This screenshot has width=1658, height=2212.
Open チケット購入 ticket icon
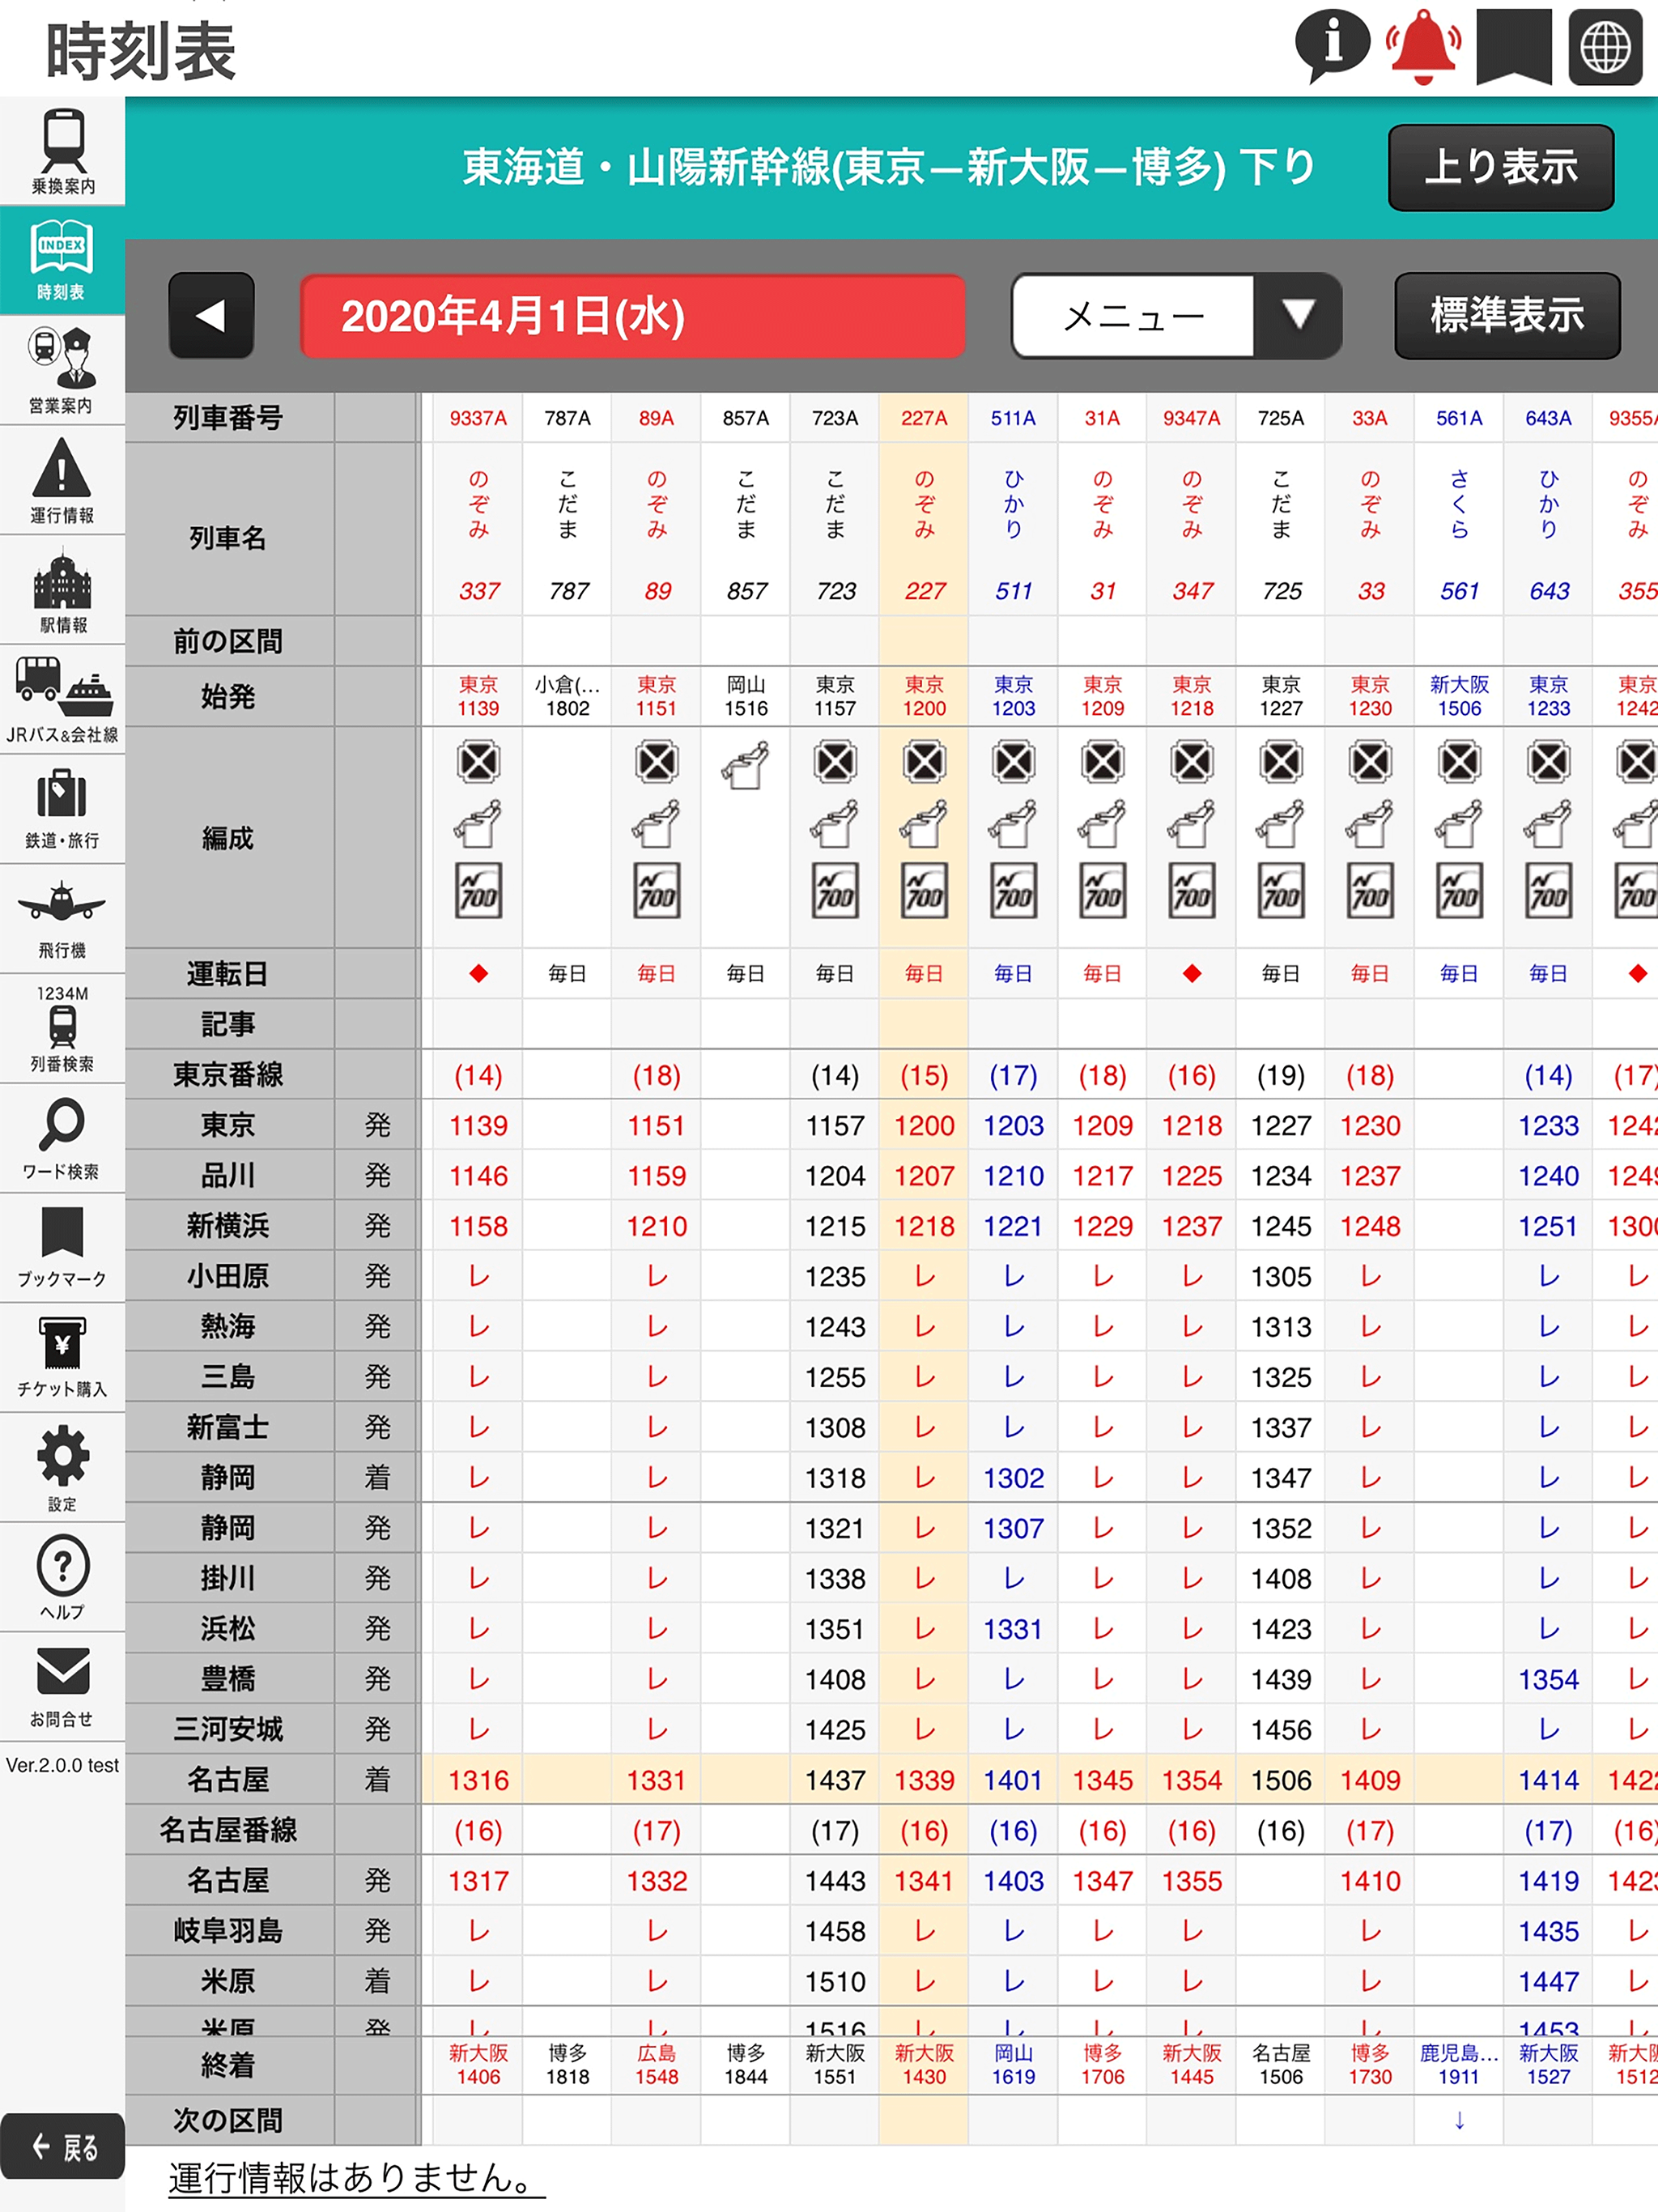pos(62,1357)
